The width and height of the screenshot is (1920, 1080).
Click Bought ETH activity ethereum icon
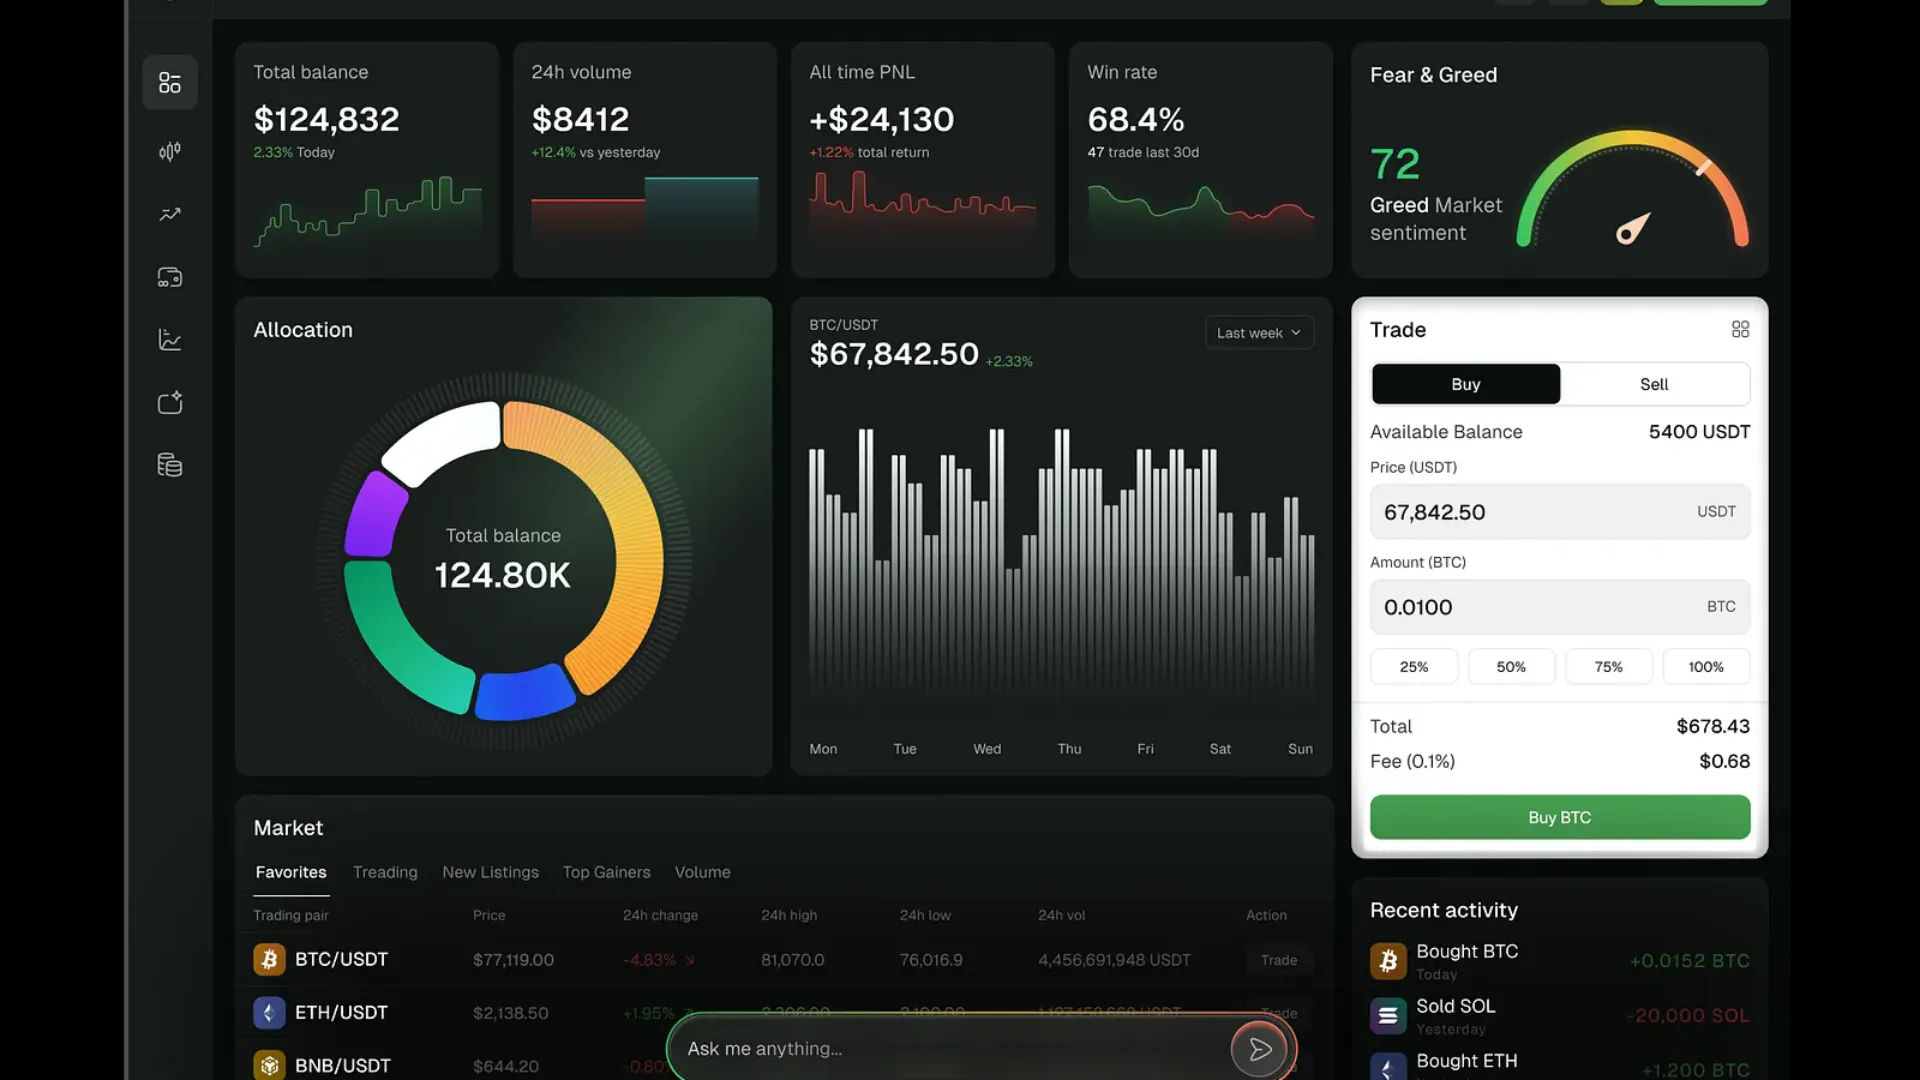pyautogui.click(x=1388, y=1067)
